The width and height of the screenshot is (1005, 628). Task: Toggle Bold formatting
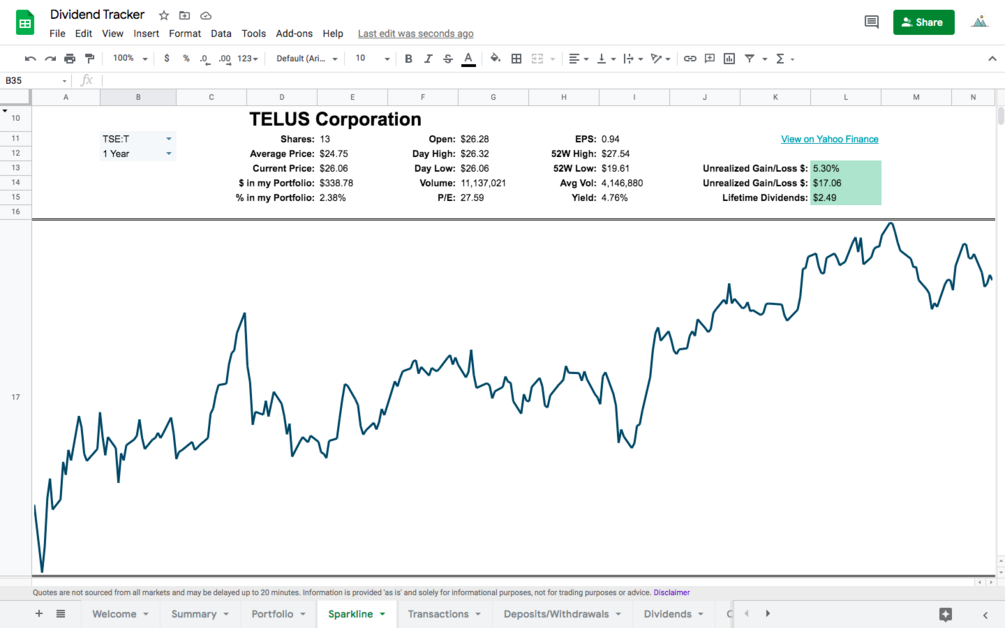(x=408, y=58)
